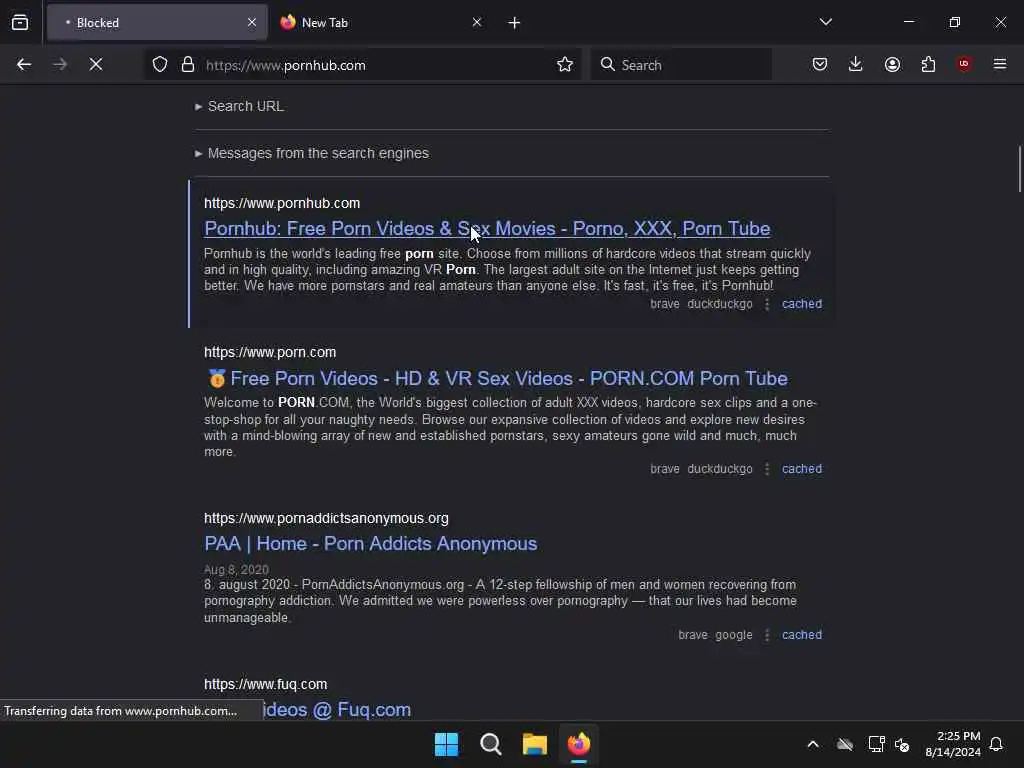Open Firefox View icon
This screenshot has width=1024, height=768.
point(20,22)
